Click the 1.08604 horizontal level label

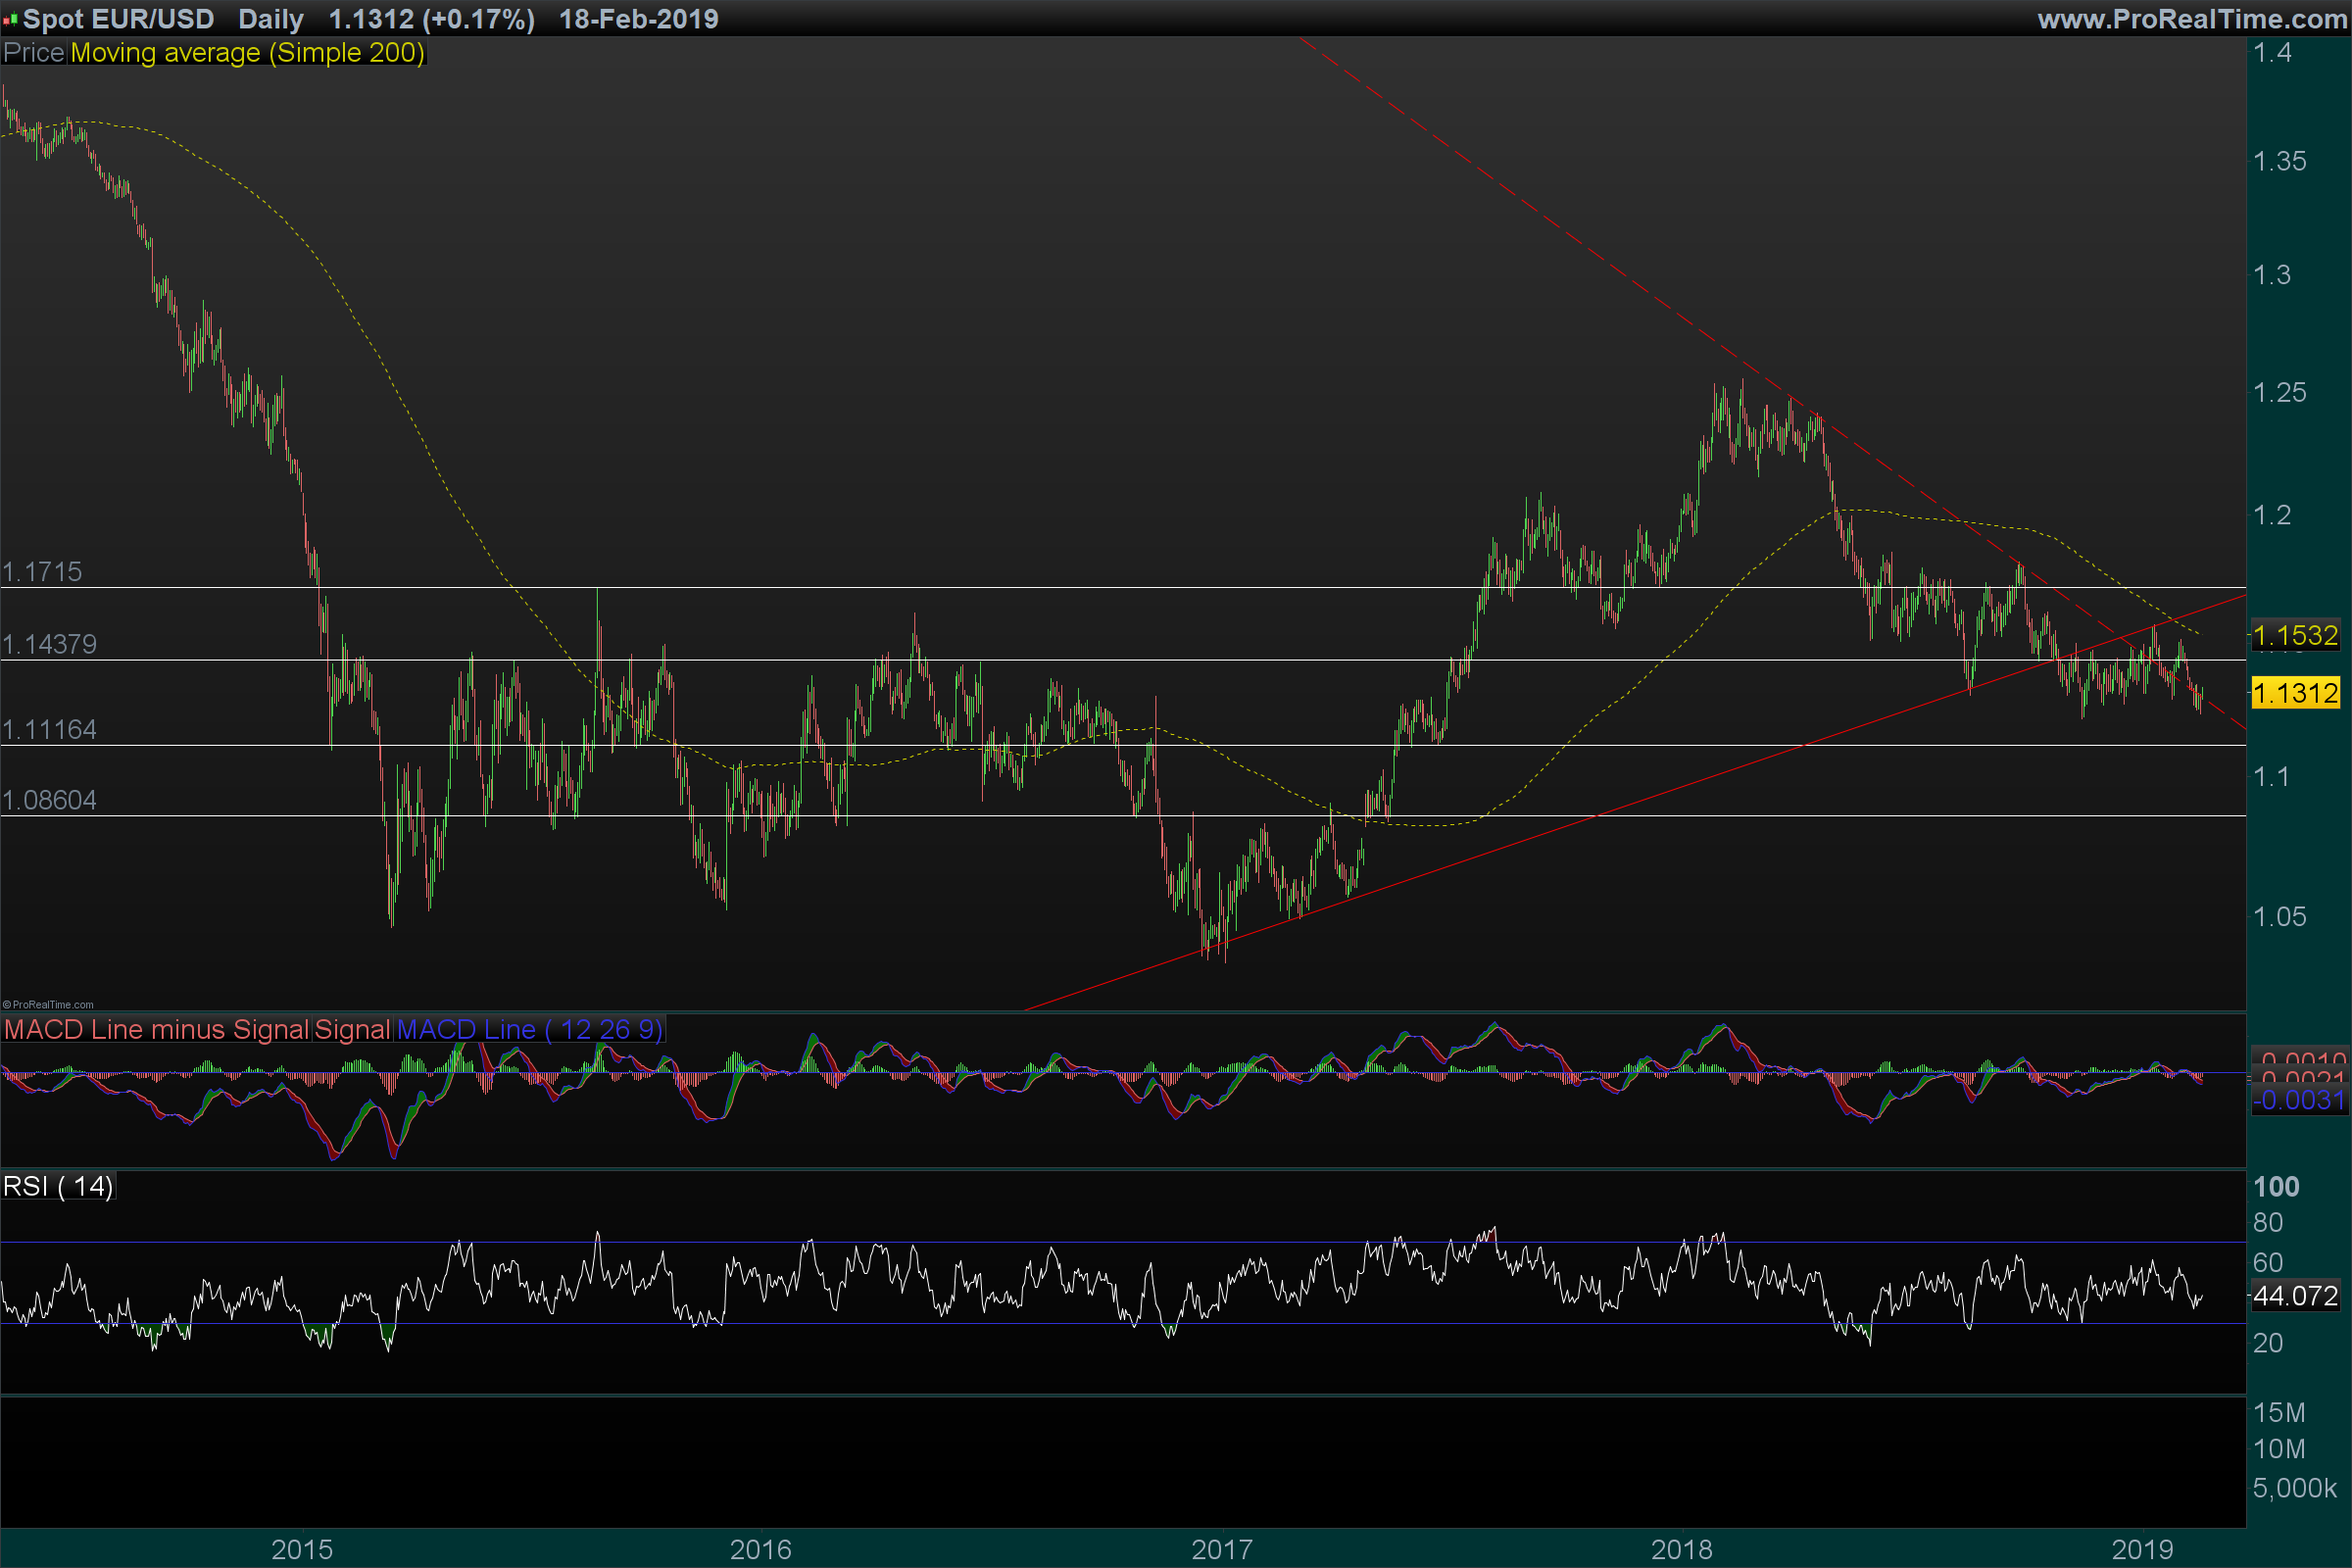click(49, 800)
